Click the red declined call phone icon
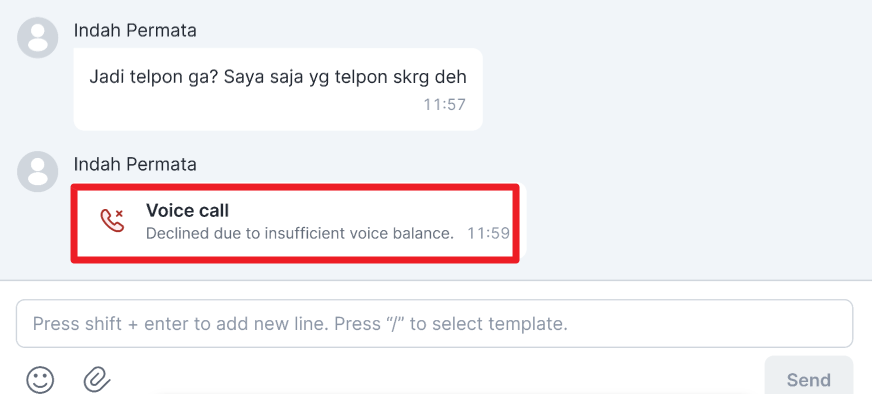Image resolution: width=872 pixels, height=394 pixels. click(112, 220)
